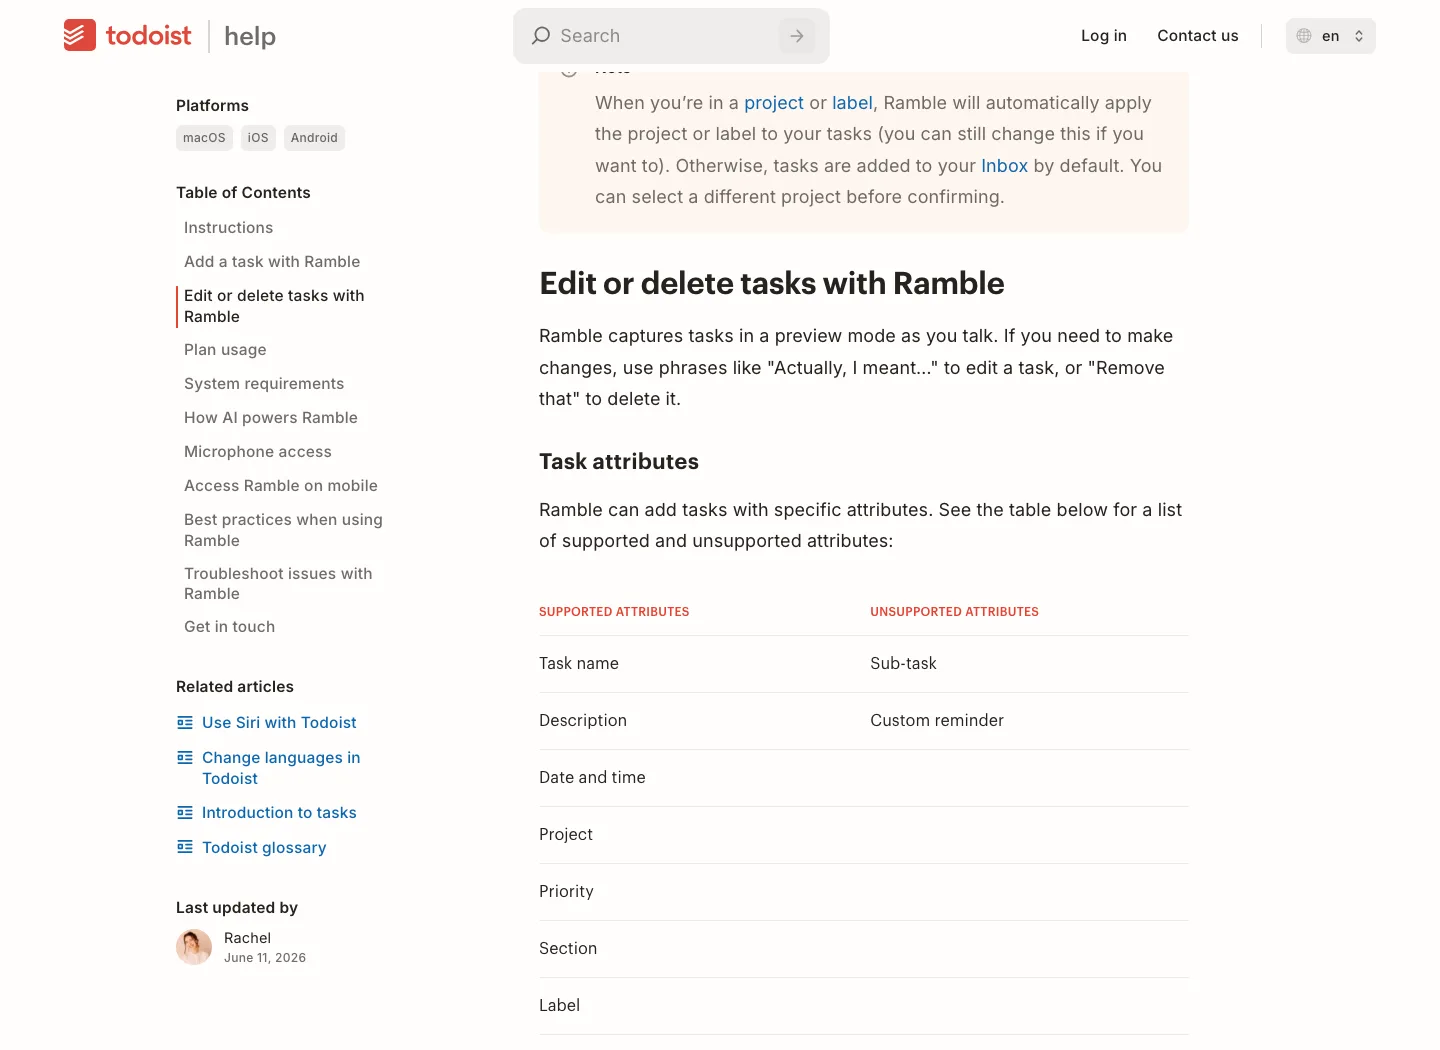1440x1050 pixels.
Task: Click the Sub-task table cell
Action: click(903, 663)
